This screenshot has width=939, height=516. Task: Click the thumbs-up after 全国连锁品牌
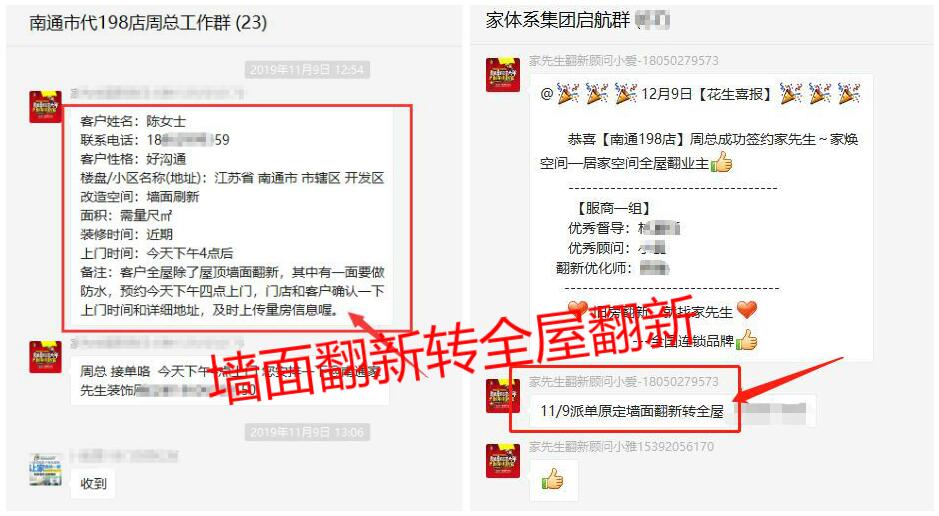(747, 340)
